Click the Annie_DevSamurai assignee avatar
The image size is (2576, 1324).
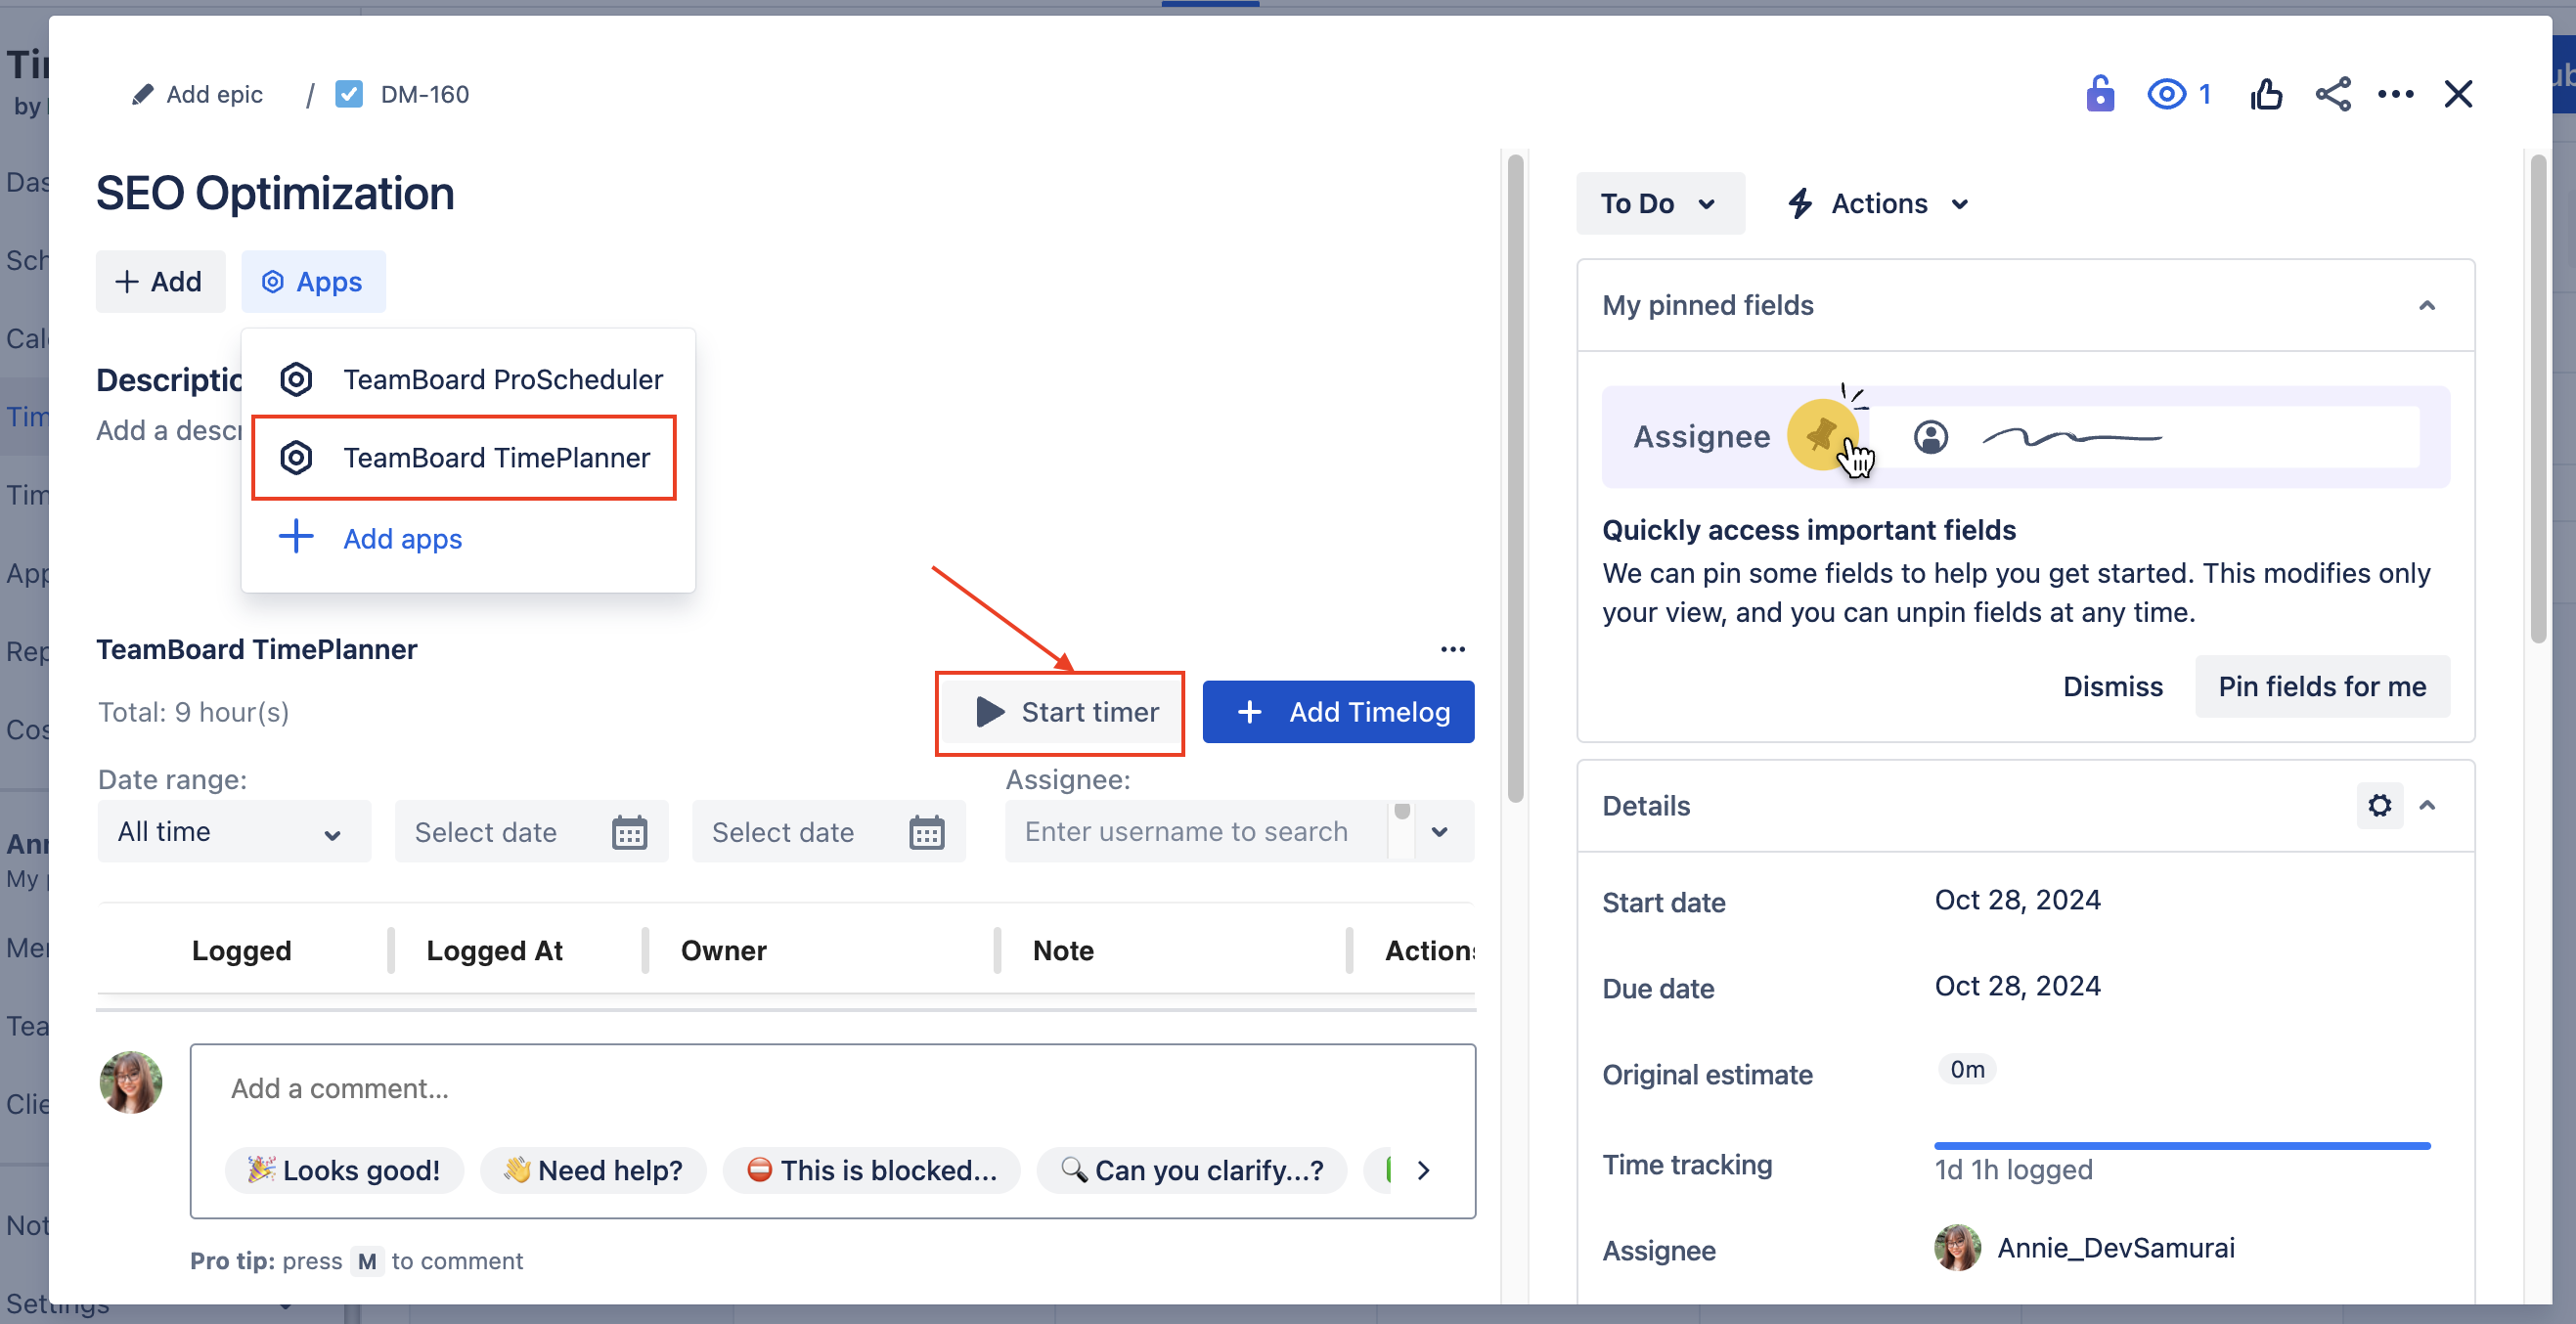pos(1957,1248)
